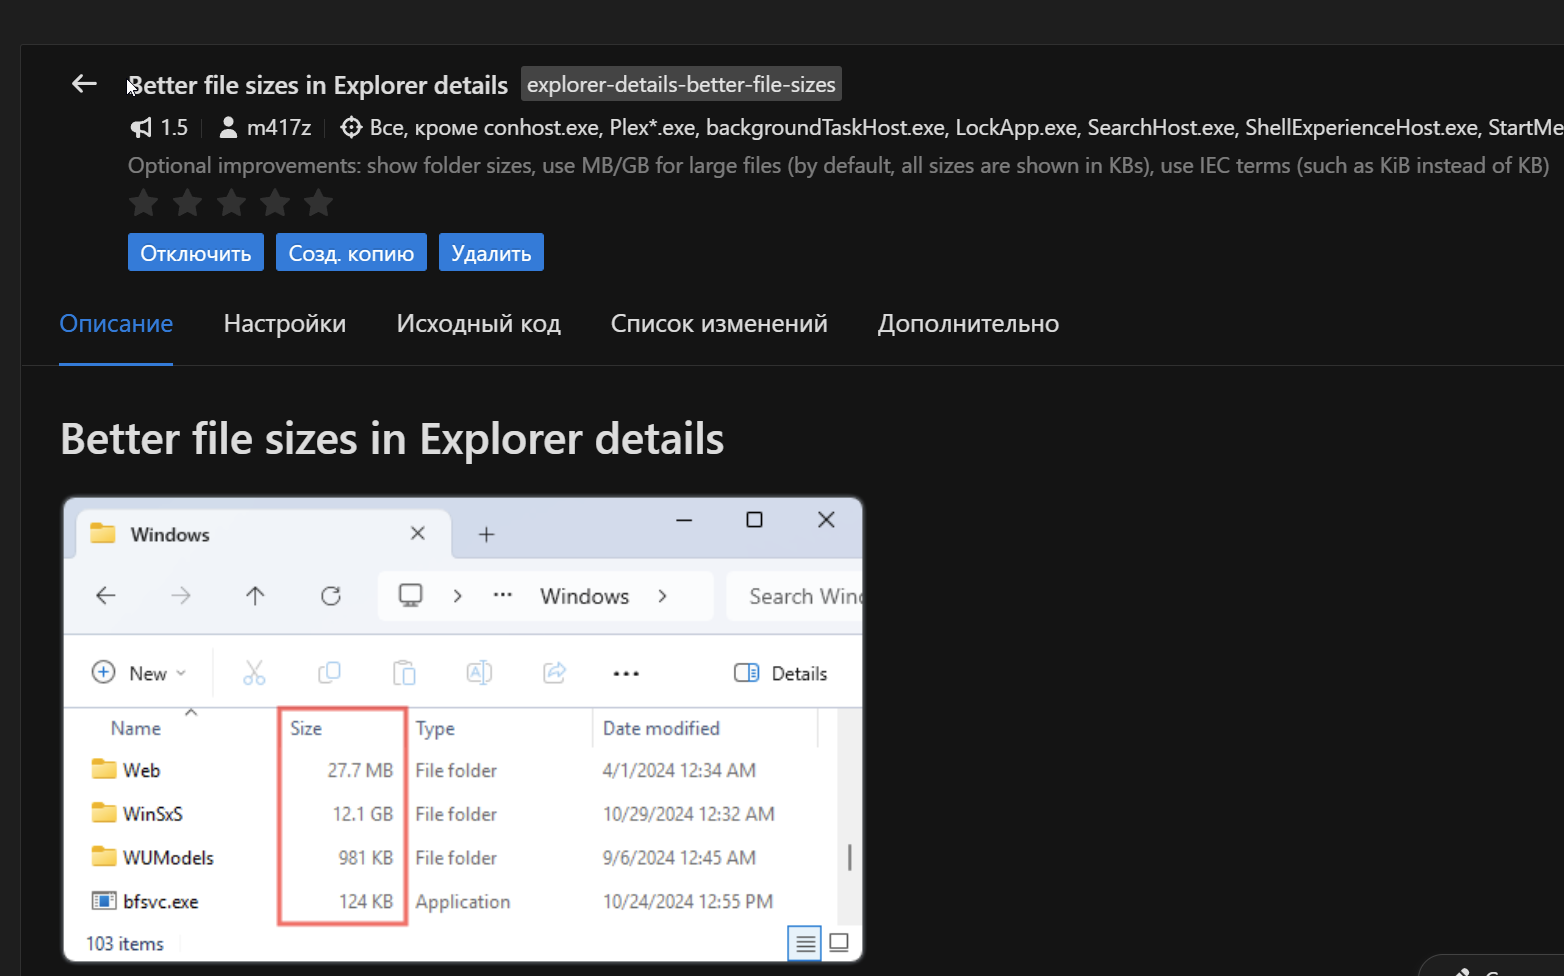Click the back arrow icon
The height and width of the screenshot is (976, 1564).
coord(84,84)
